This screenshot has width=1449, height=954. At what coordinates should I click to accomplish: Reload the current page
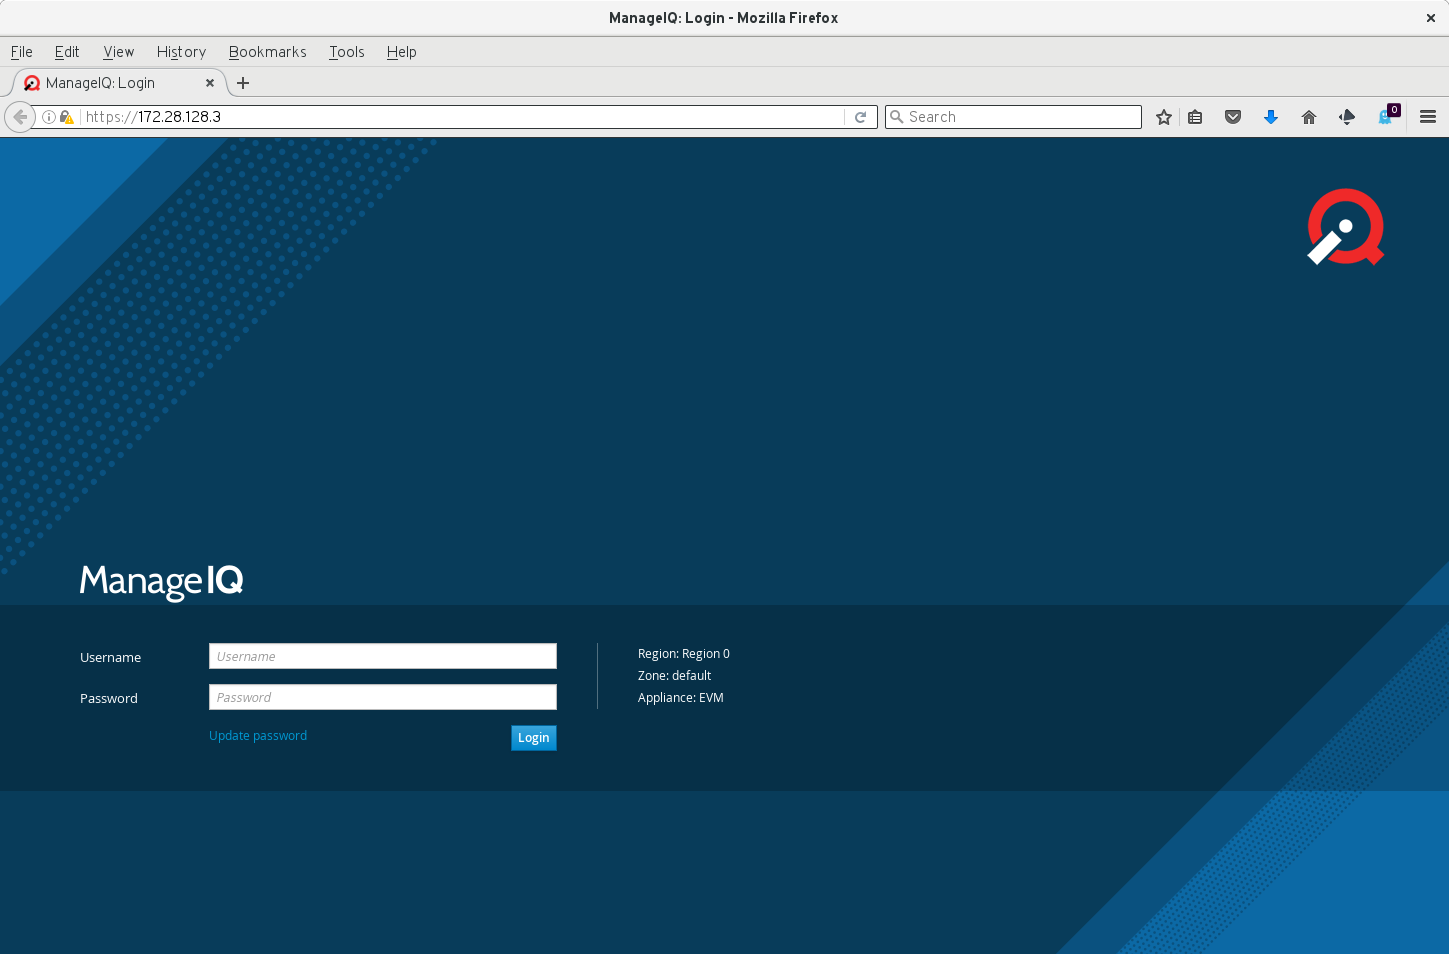860,117
